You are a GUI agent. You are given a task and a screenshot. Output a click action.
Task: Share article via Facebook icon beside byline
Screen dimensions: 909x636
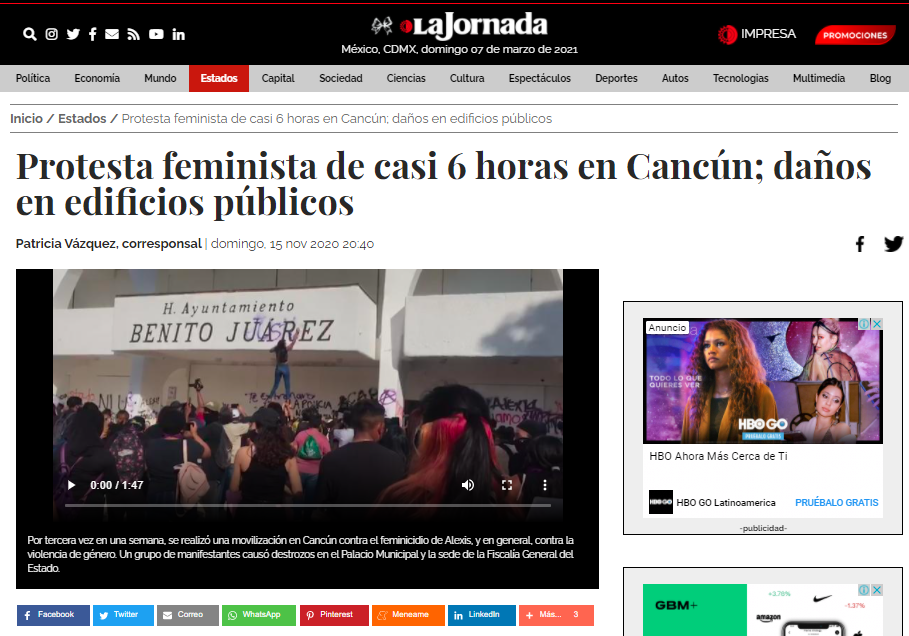[x=860, y=244]
